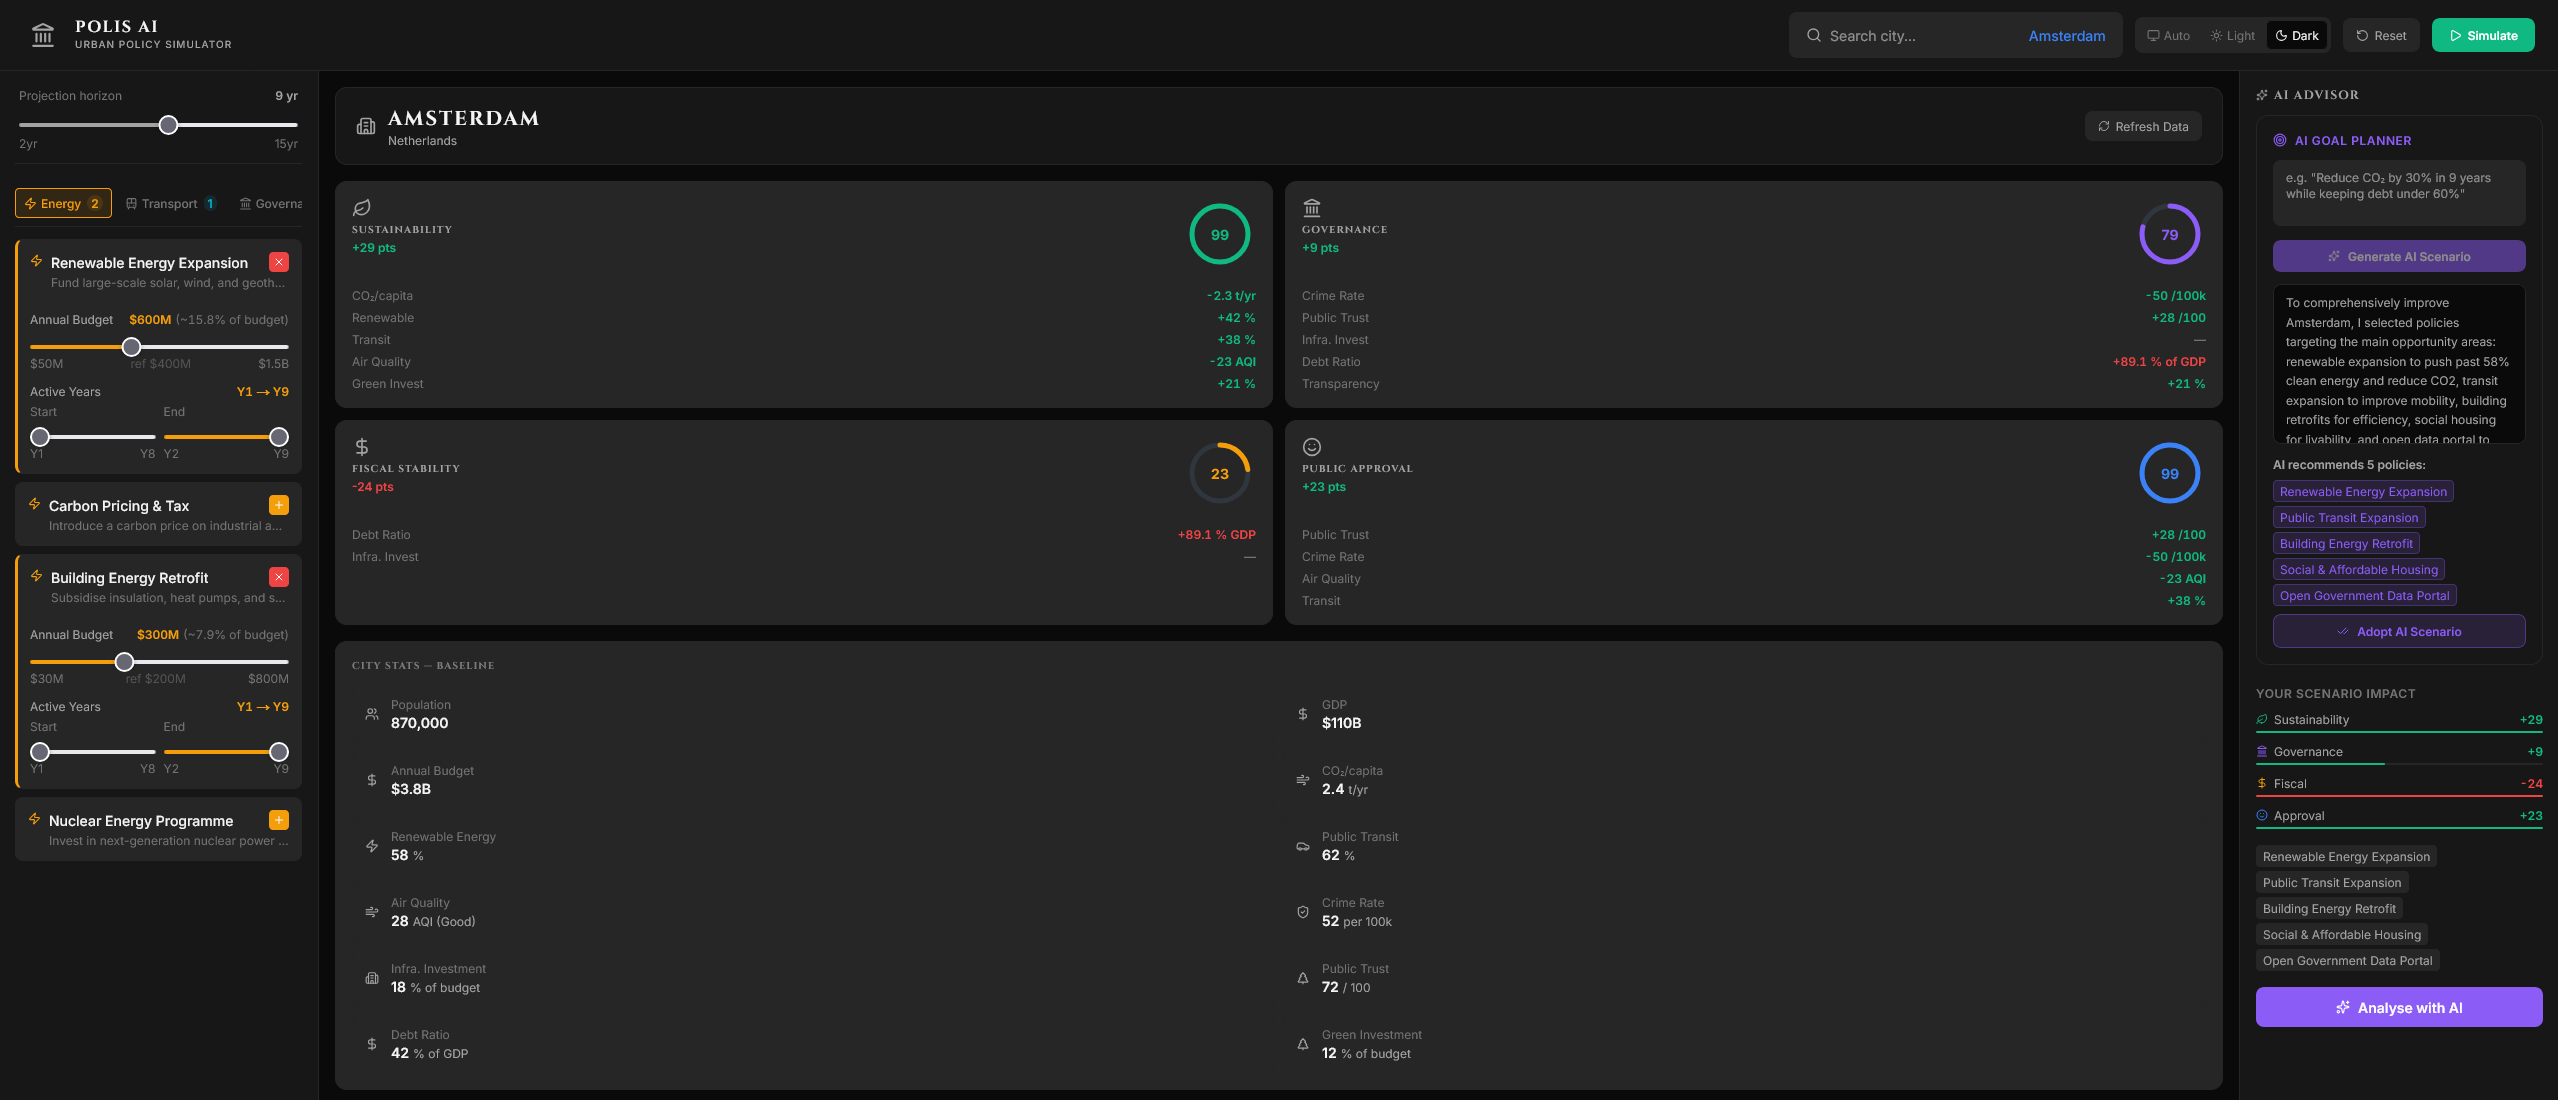Remove Renewable Energy Expansion with red X icon
The image size is (2558, 1100).
click(279, 262)
